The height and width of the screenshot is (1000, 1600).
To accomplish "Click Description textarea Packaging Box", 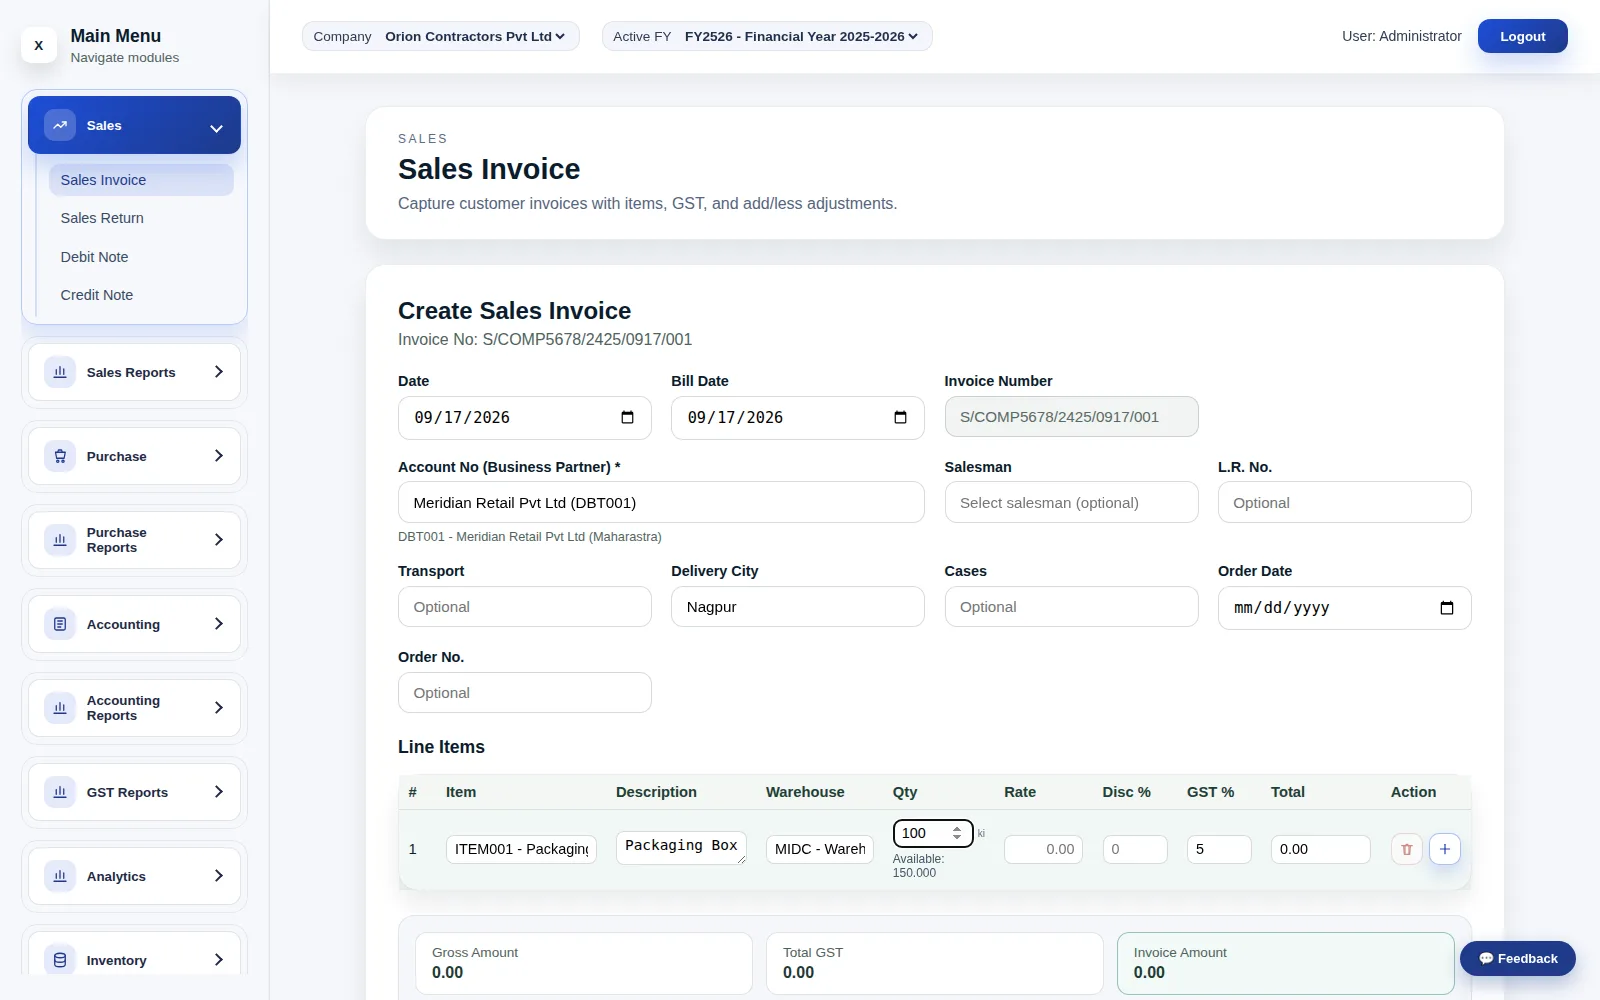I will [681, 847].
